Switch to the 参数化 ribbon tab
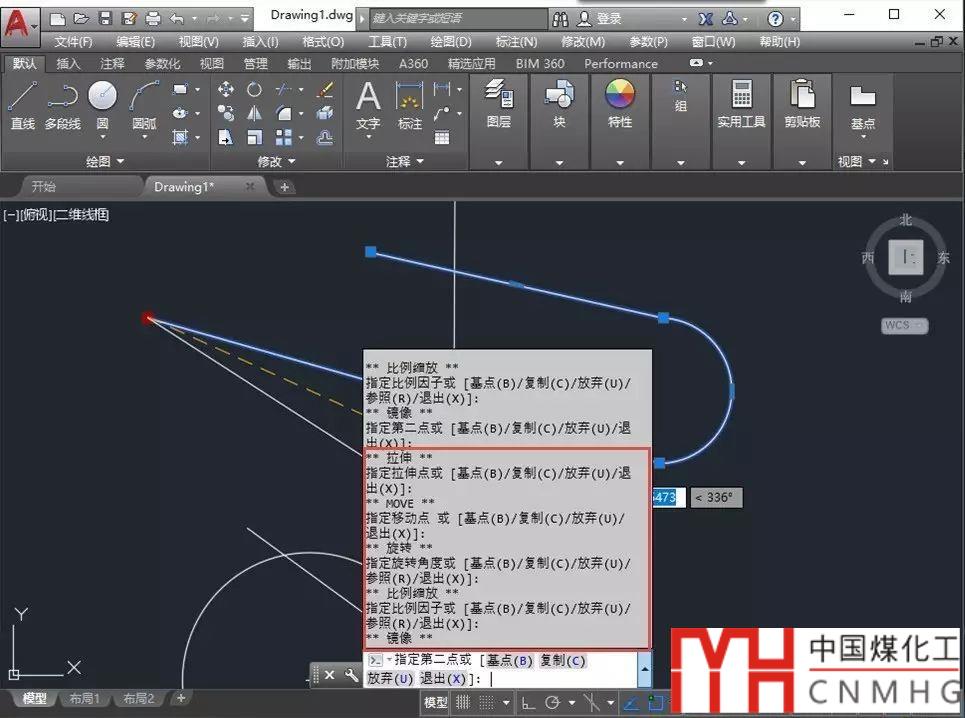965x718 pixels. point(162,63)
